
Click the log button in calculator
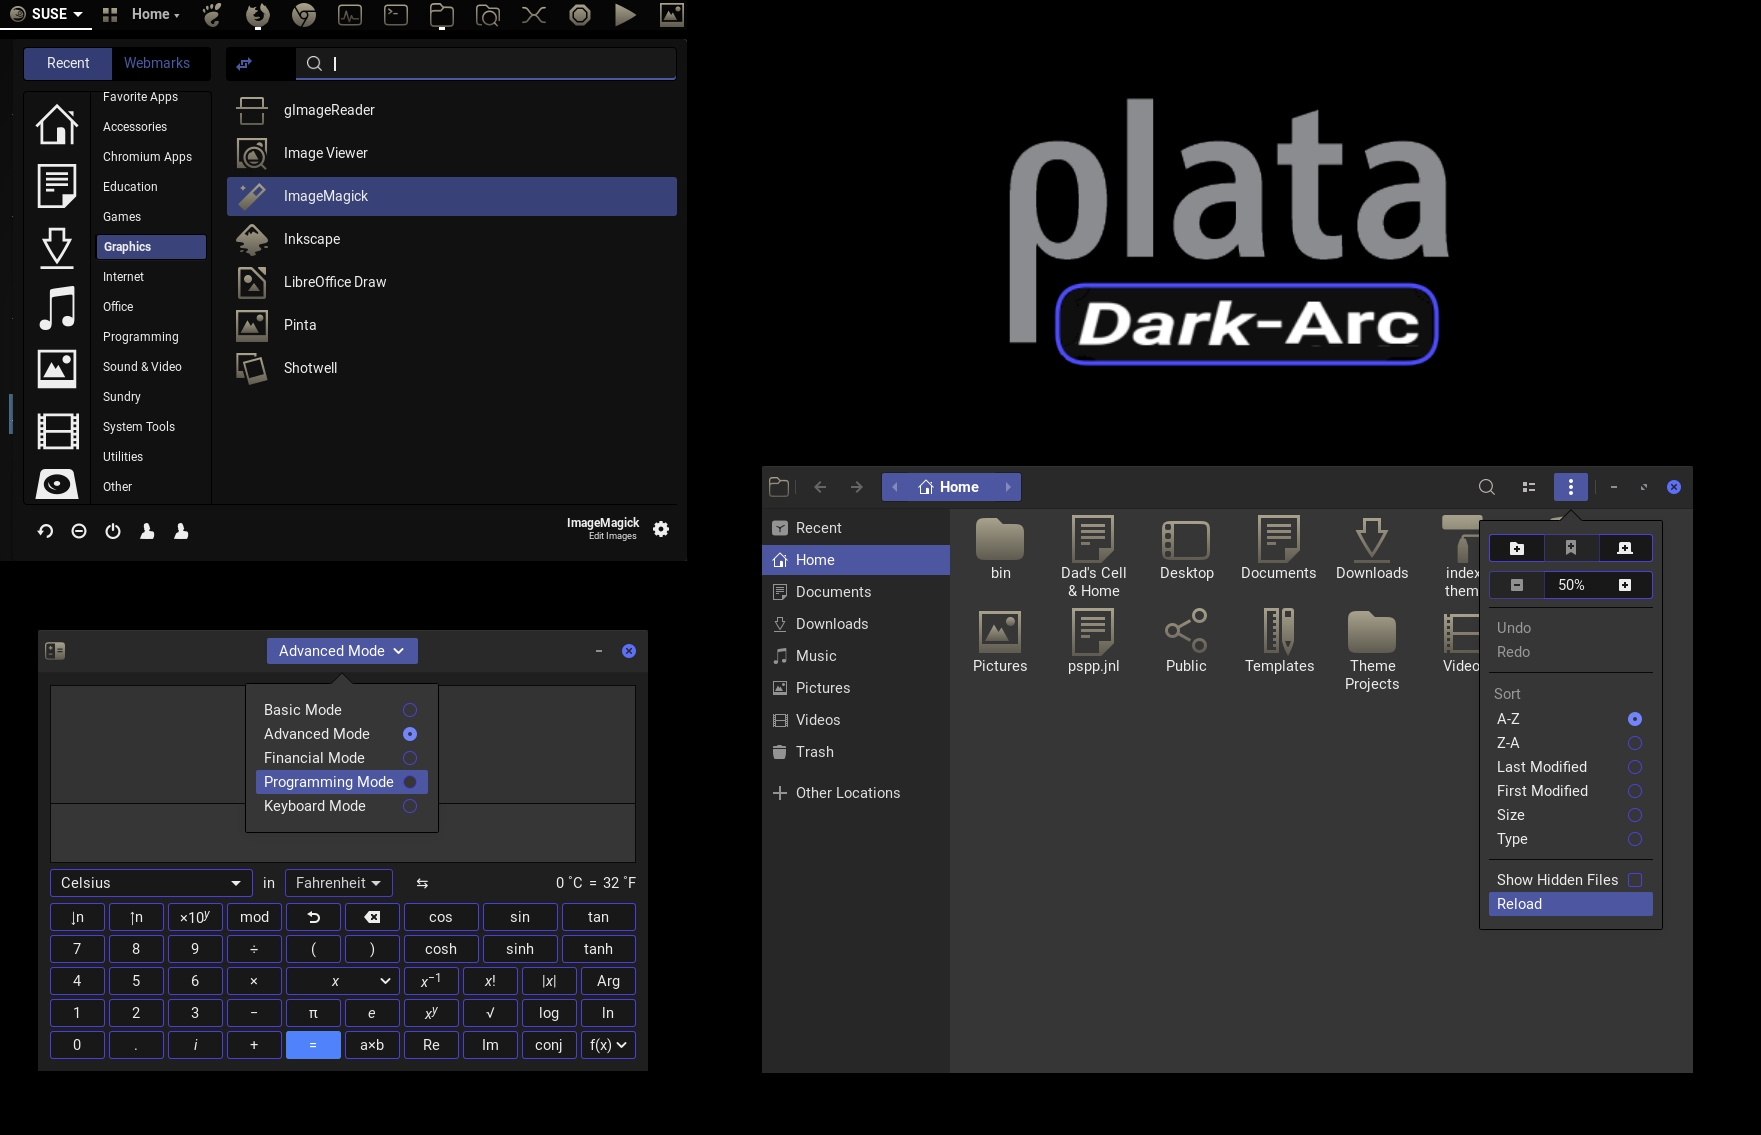tap(549, 1013)
